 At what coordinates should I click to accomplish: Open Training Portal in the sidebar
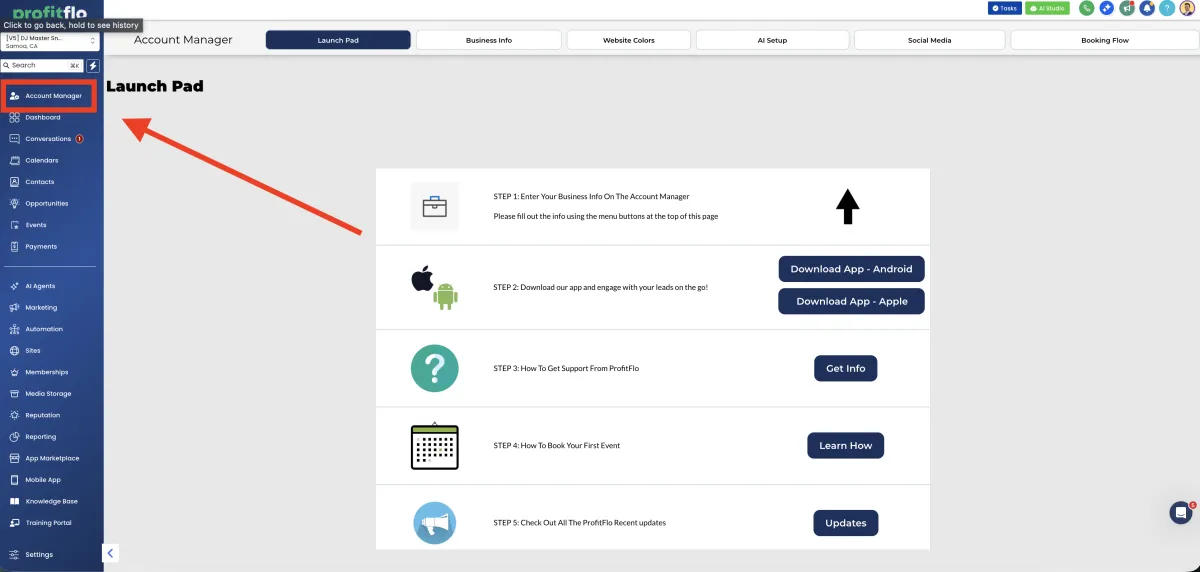tap(50, 522)
